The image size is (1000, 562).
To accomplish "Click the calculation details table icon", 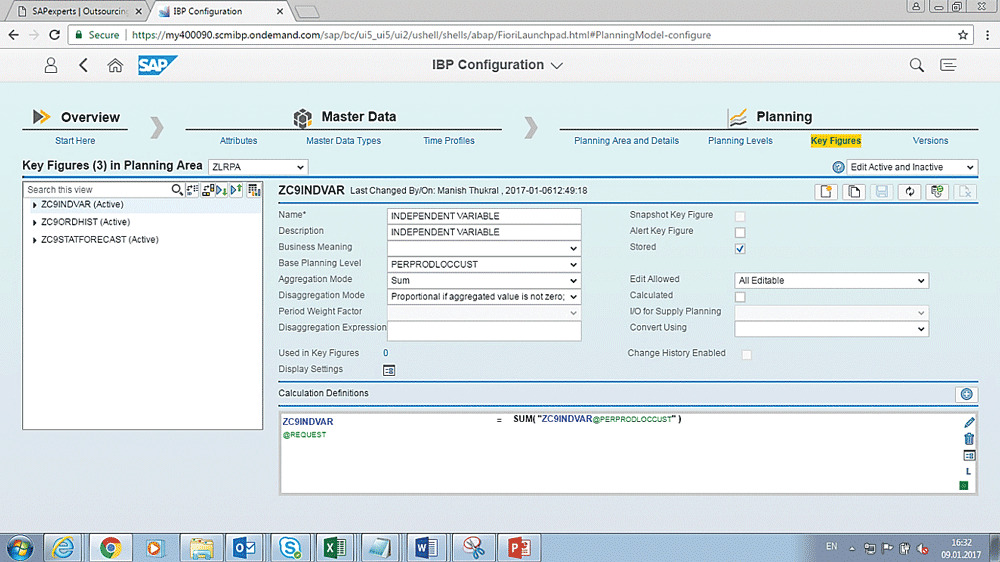I will pyautogui.click(x=969, y=455).
